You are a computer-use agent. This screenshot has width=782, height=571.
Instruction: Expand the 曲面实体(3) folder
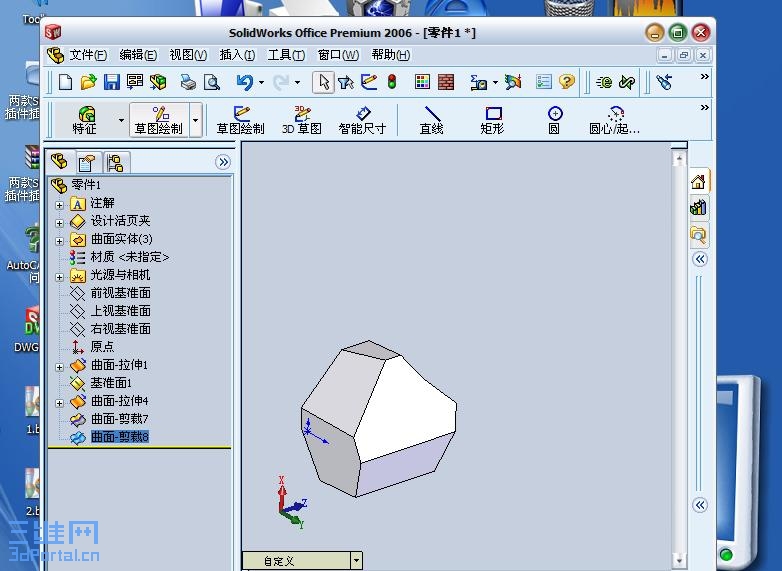pyautogui.click(x=59, y=241)
